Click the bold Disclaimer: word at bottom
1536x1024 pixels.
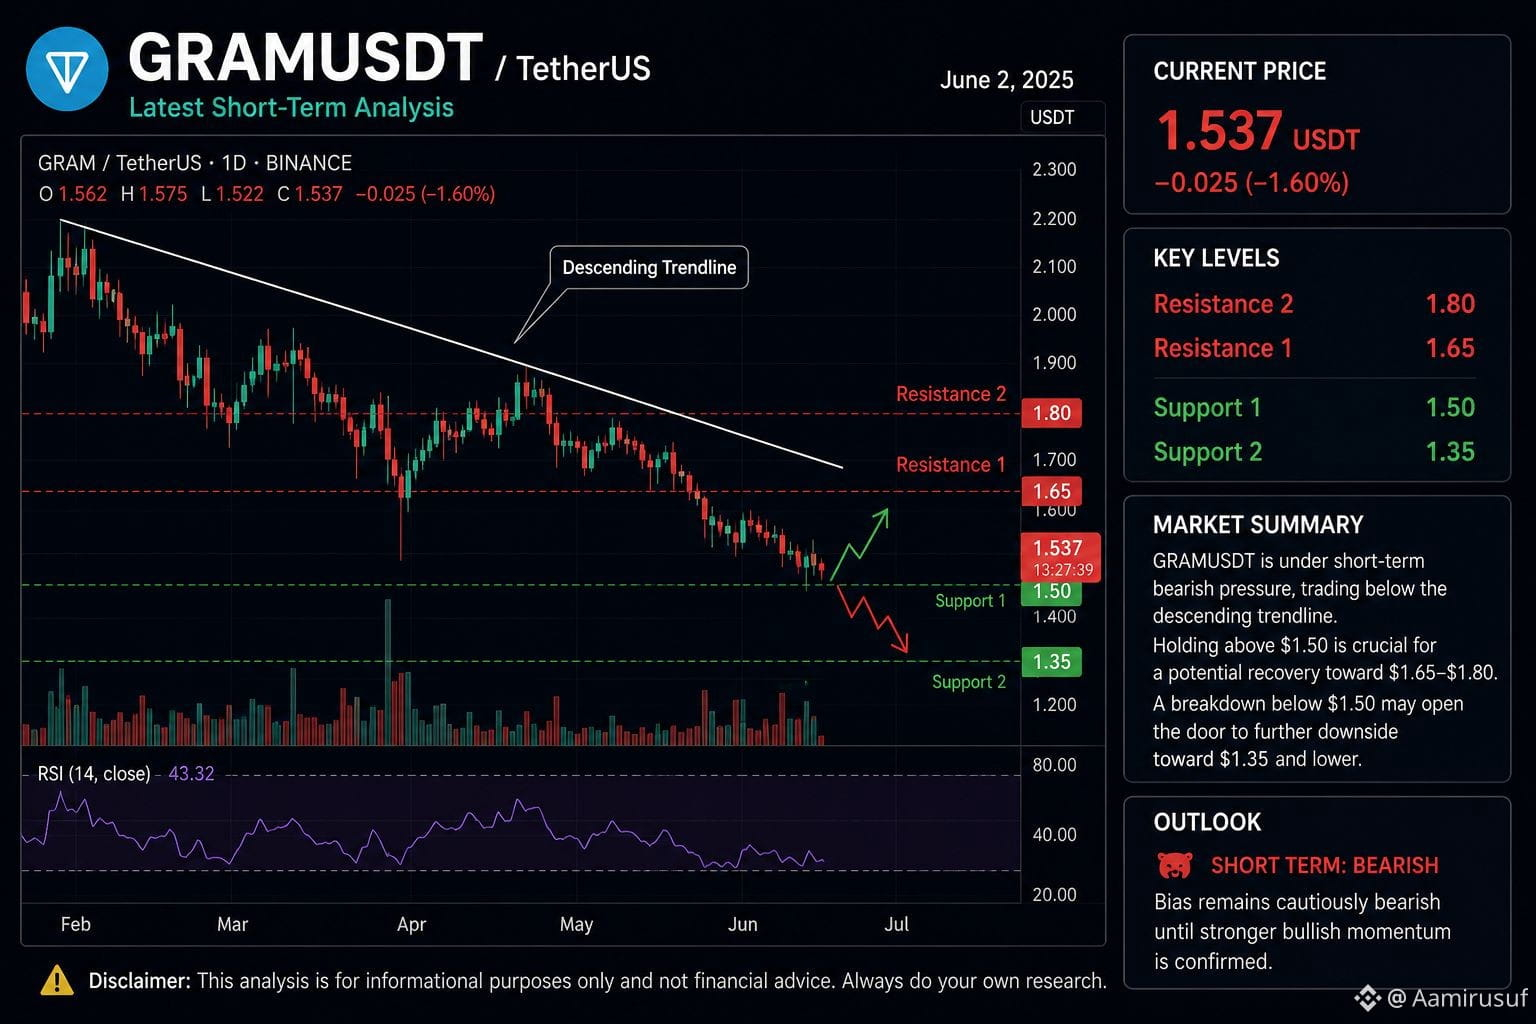(139, 981)
